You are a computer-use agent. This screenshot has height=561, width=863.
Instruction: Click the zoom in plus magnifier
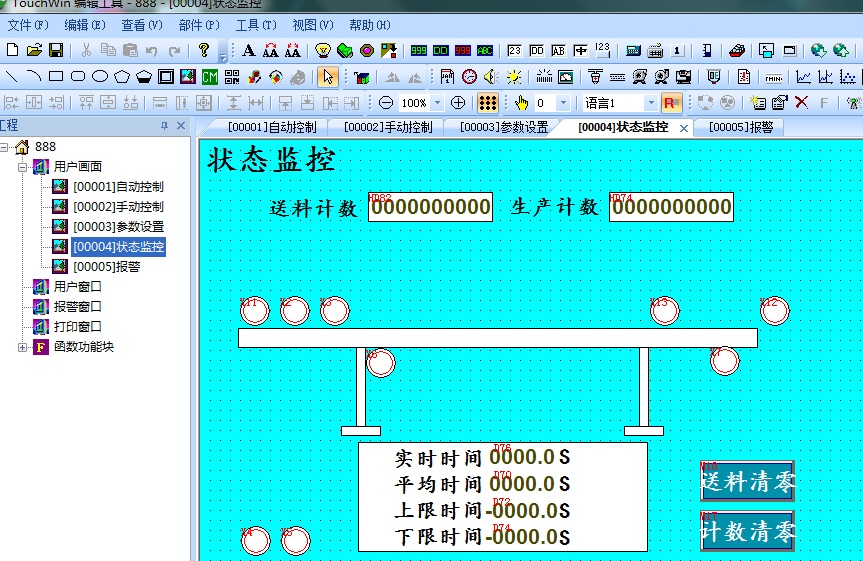coord(458,102)
